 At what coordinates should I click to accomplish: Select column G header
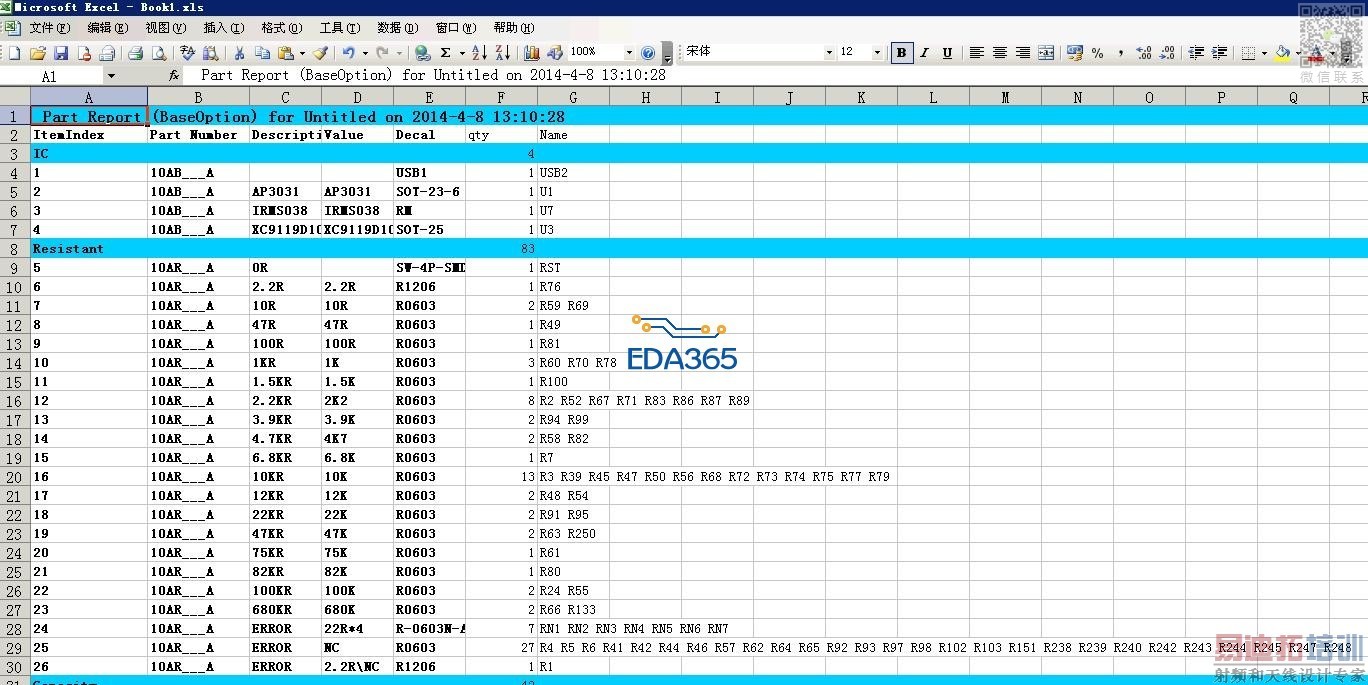(573, 97)
